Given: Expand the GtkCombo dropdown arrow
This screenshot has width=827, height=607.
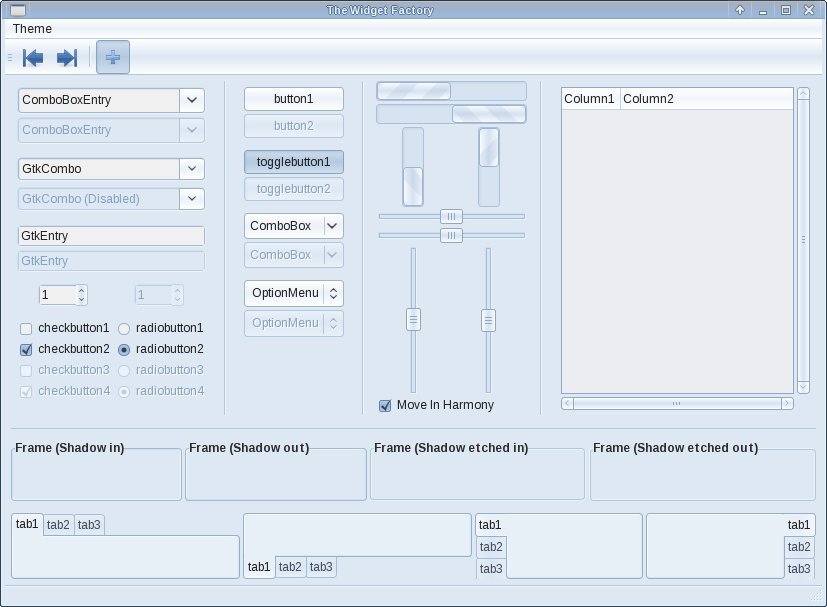Looking at the screenshot, I should click(x=192, y=169).
